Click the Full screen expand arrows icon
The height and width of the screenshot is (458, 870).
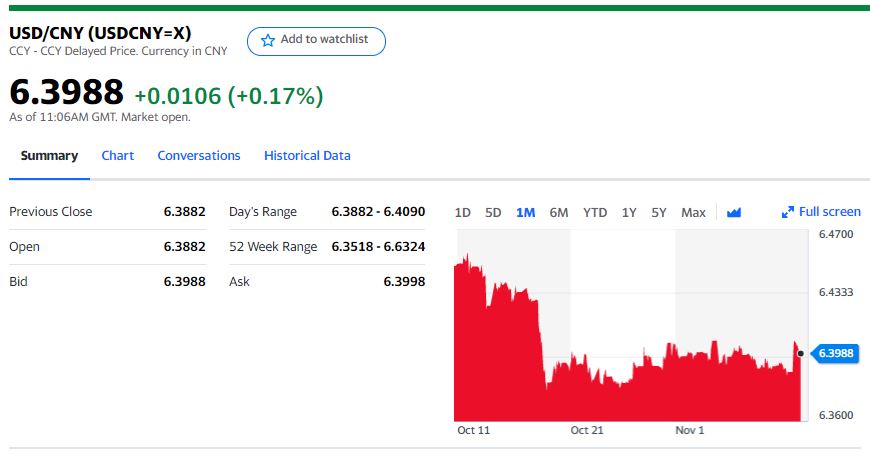pyautogui.click(x=787, y=212)
